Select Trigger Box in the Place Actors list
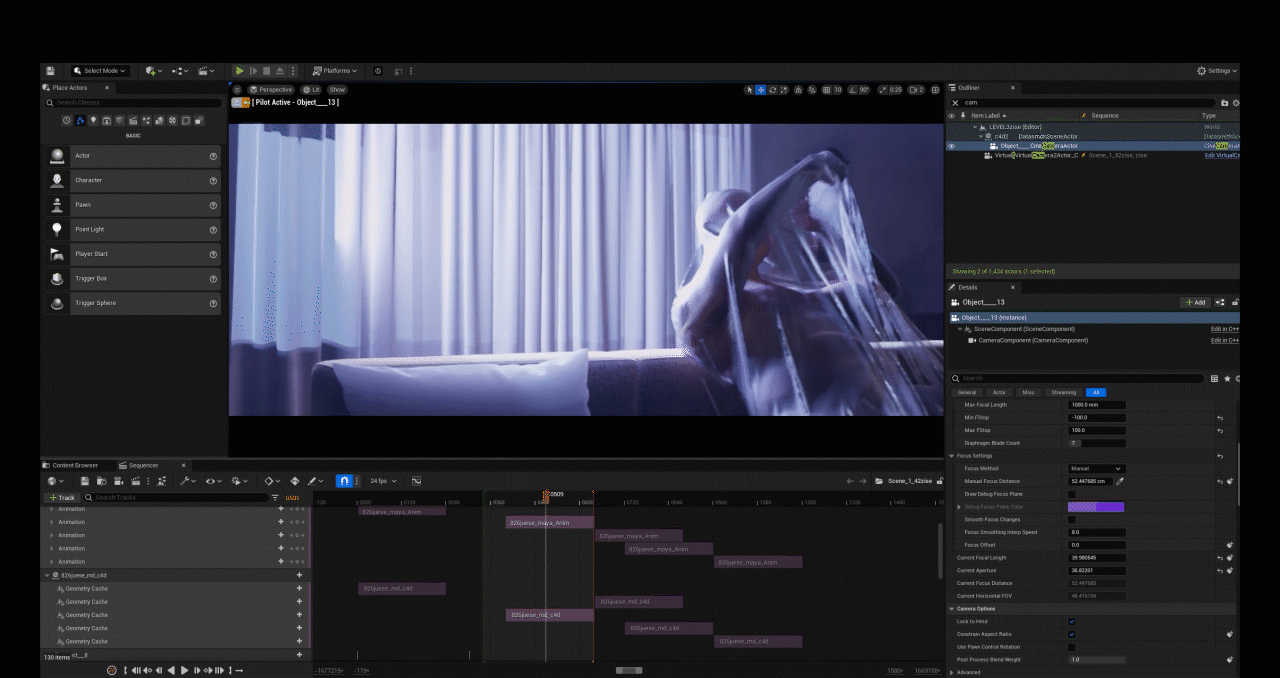 [132, 278]
